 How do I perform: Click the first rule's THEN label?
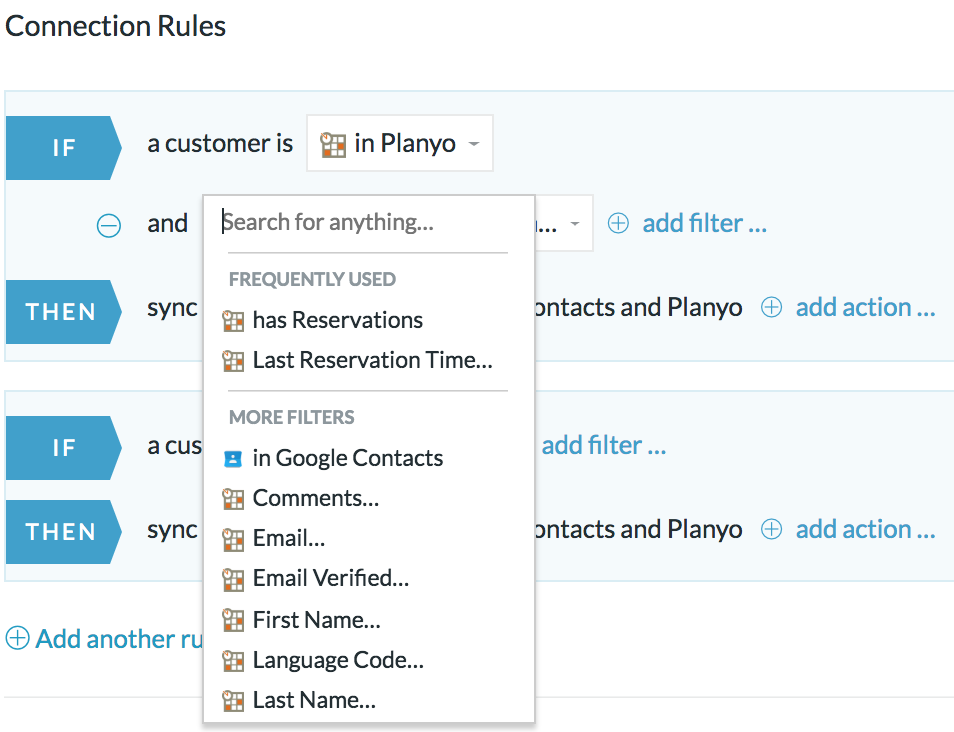point(64,312)
